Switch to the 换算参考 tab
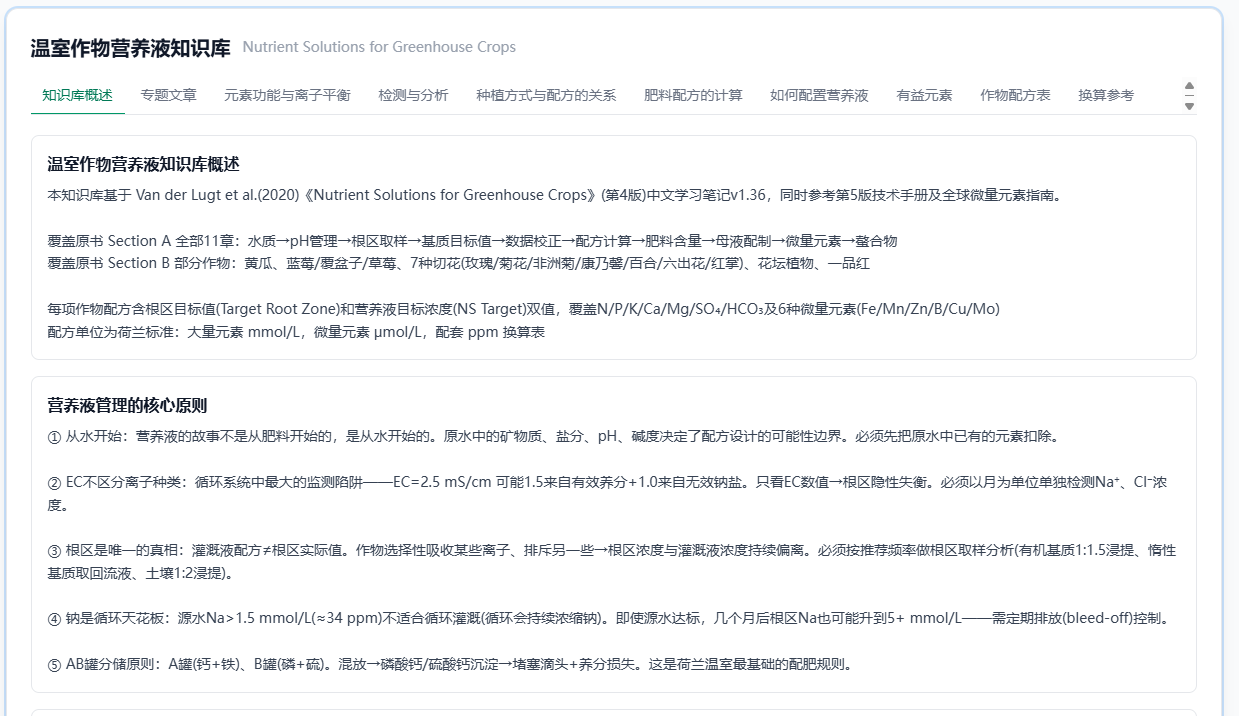1239x716 pixels. (x=1106, y=95)
